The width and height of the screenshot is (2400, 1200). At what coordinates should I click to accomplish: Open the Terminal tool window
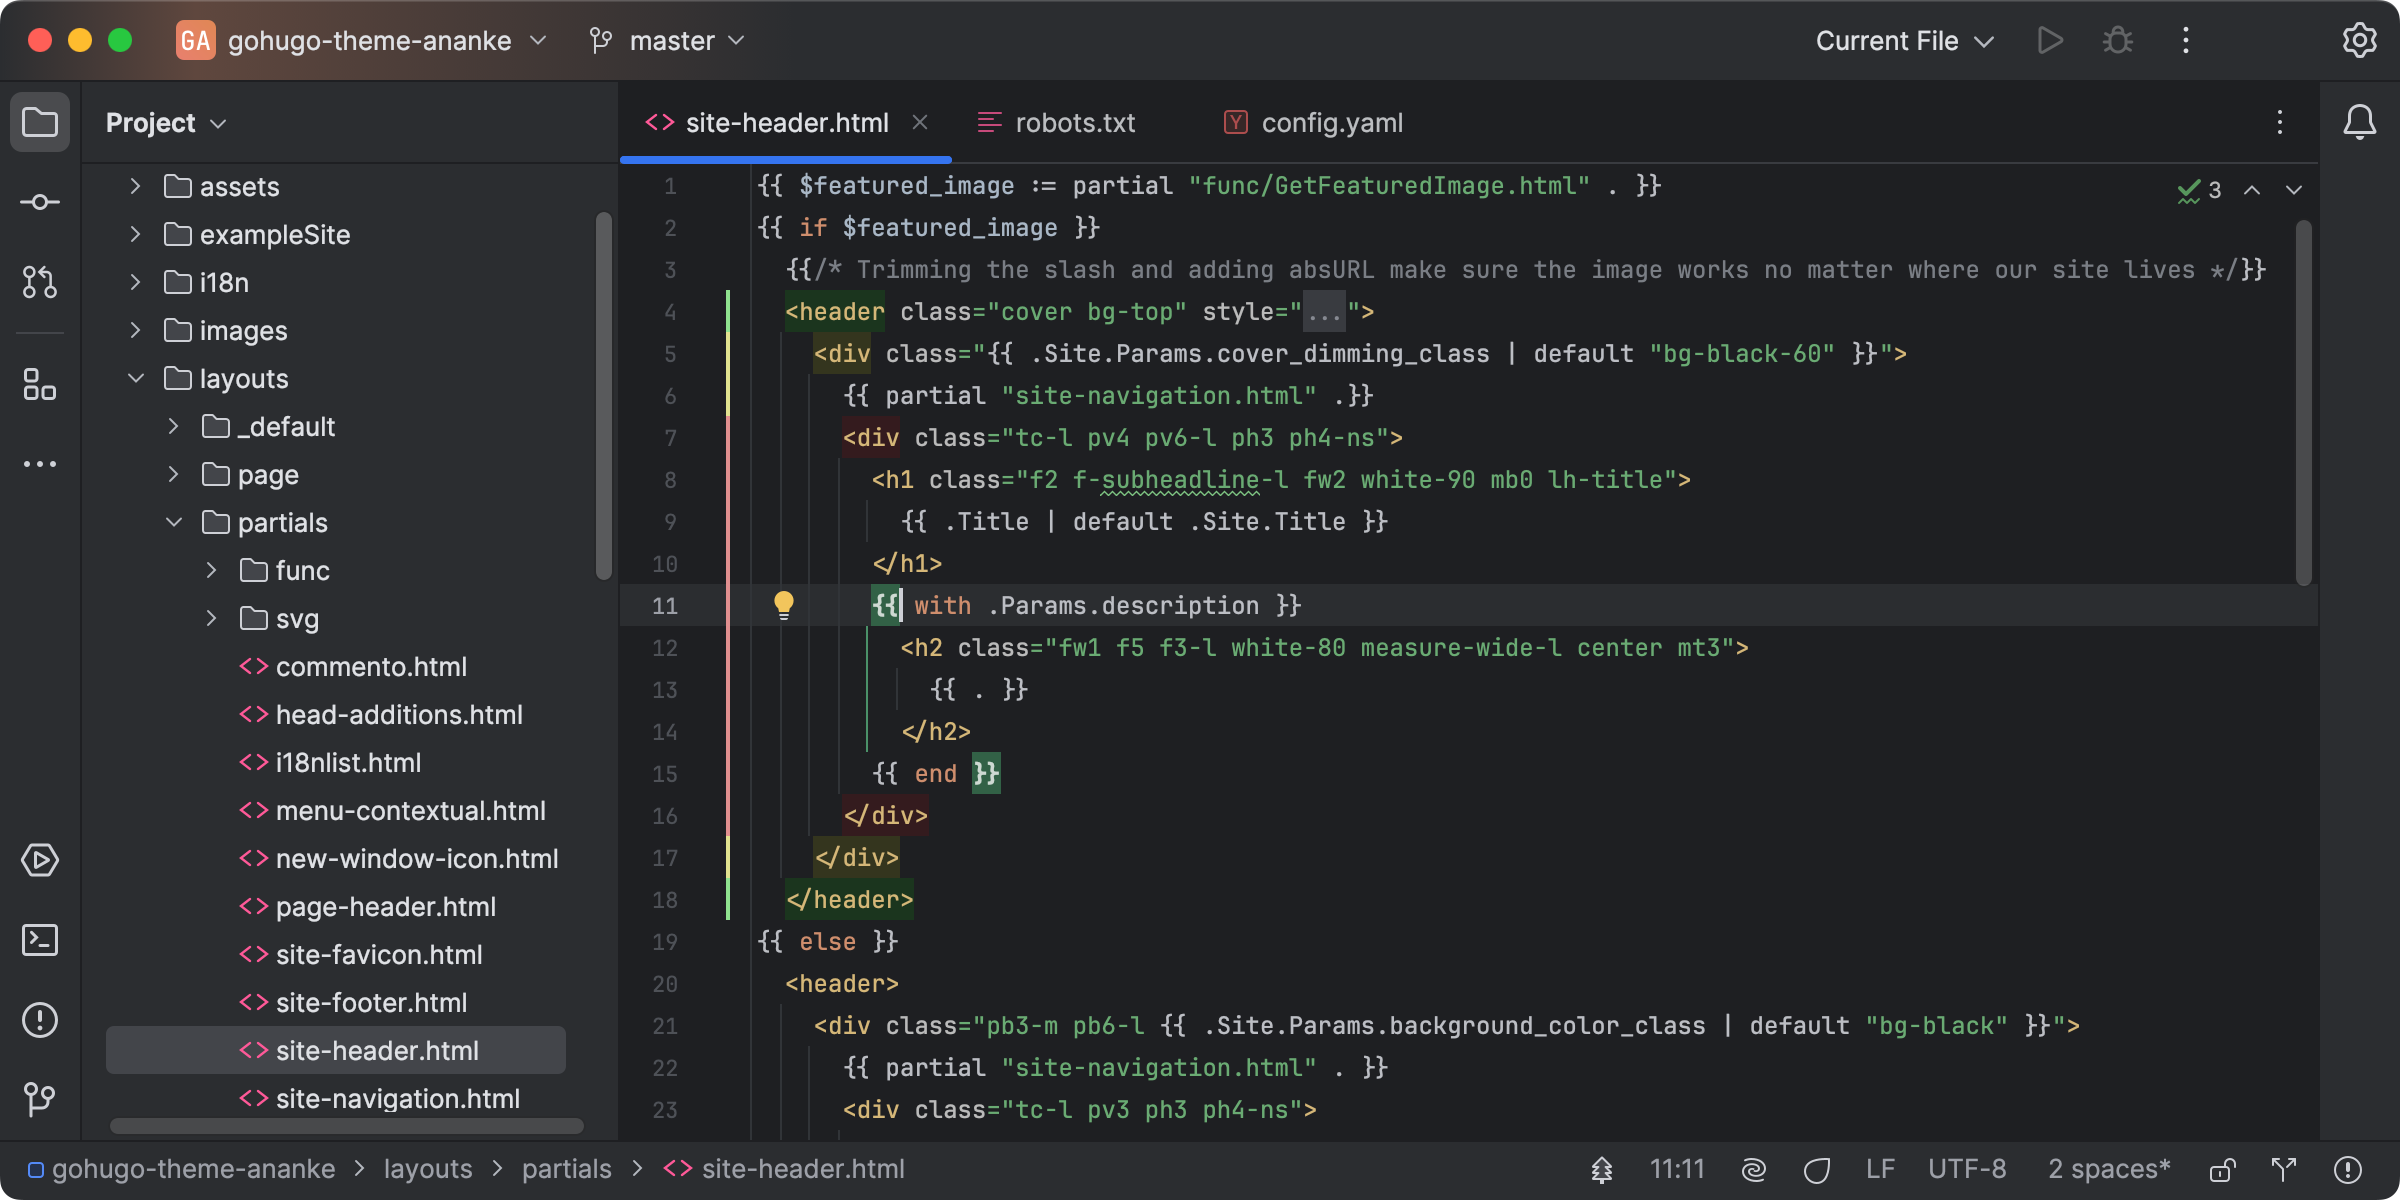(x=40, y=940)
